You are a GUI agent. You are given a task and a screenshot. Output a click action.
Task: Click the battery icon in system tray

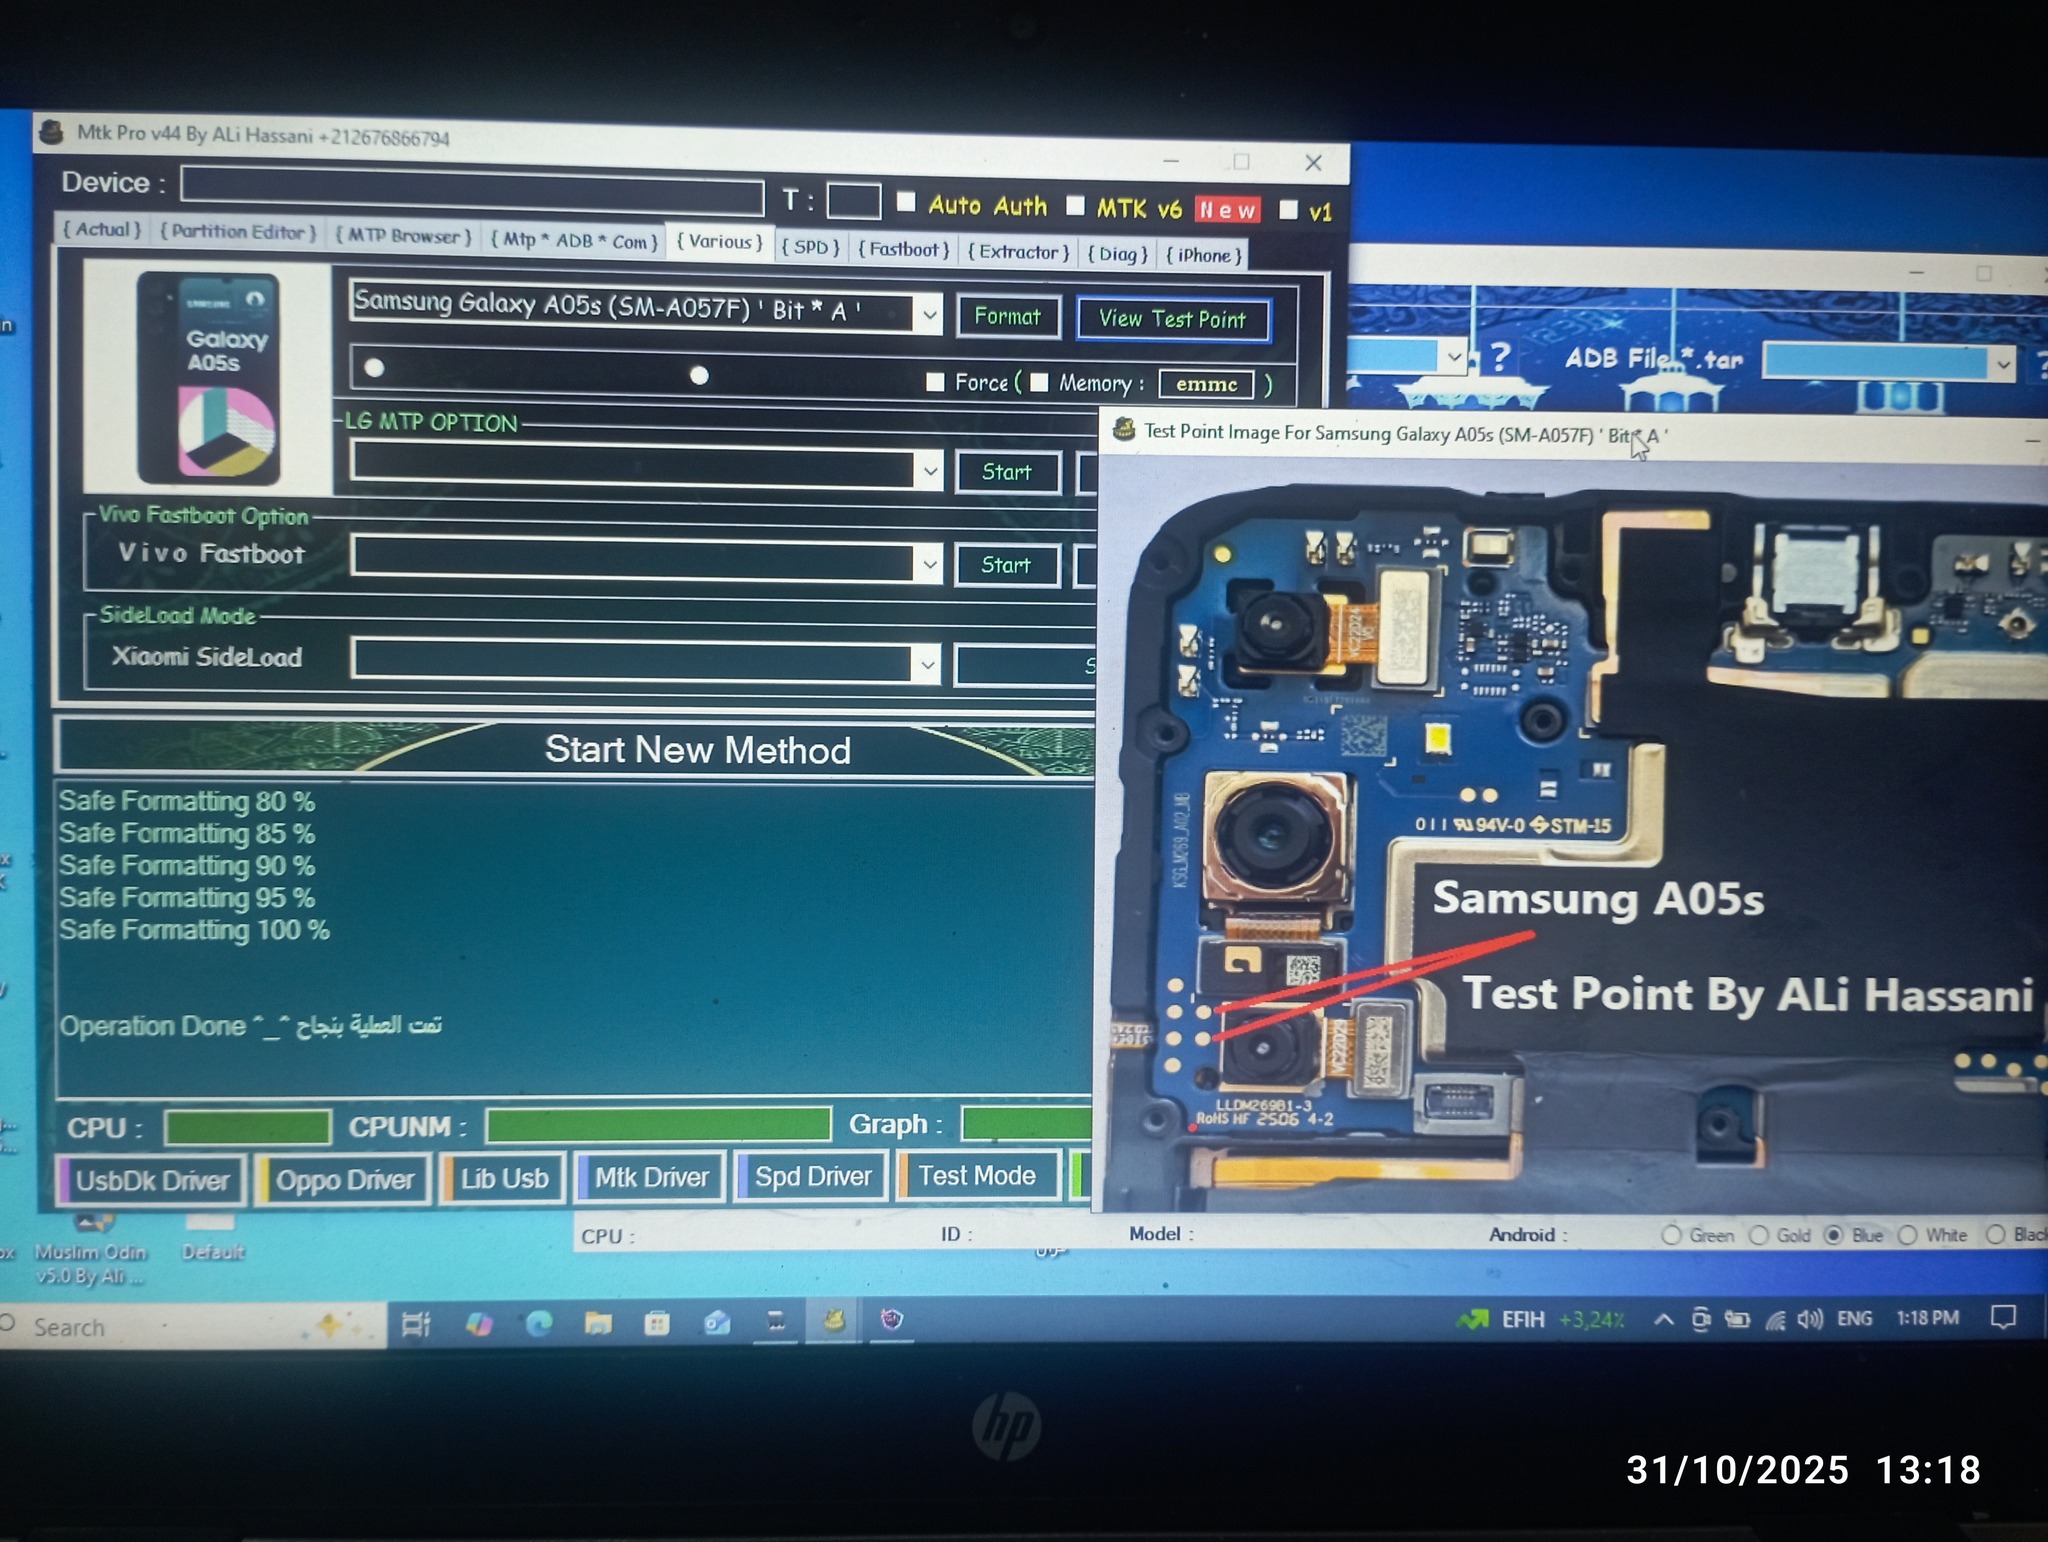pos(1737,1320)
